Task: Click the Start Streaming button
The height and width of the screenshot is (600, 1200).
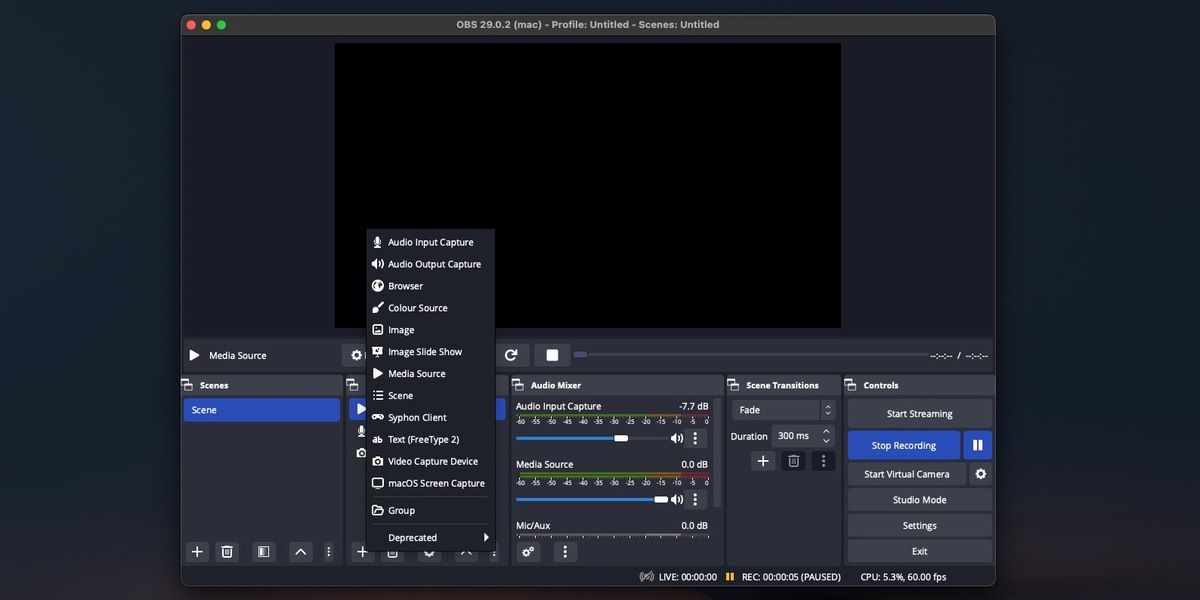Action: click(919, 414)
